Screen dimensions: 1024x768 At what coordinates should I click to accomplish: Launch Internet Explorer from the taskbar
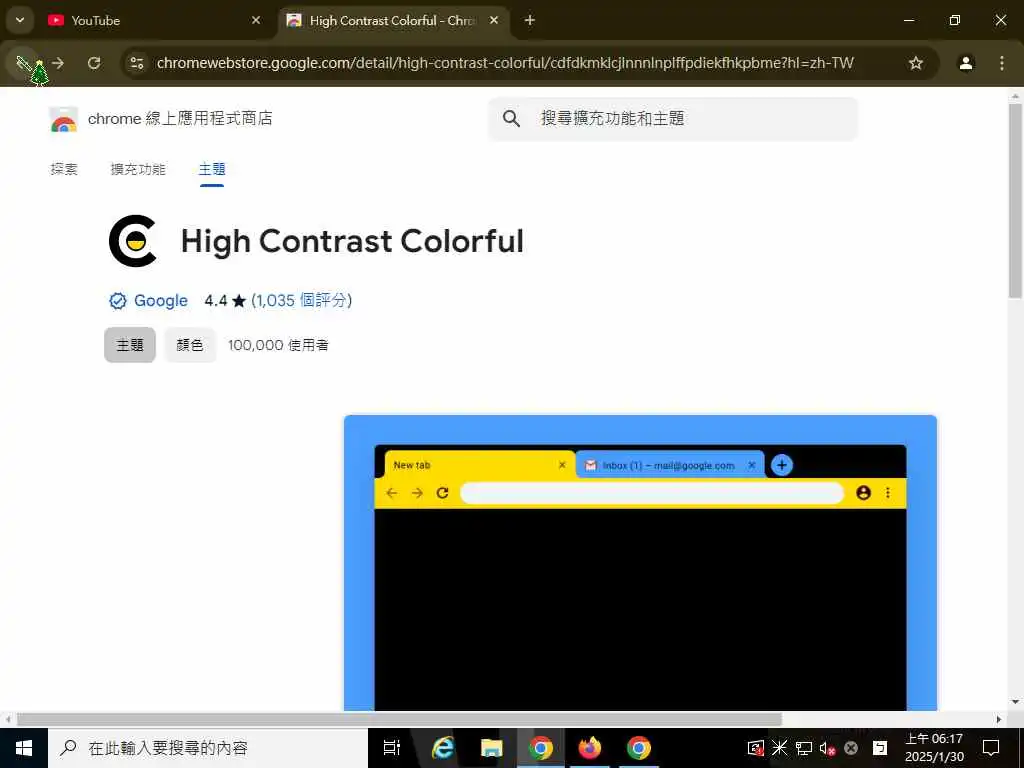coord(442,748)
